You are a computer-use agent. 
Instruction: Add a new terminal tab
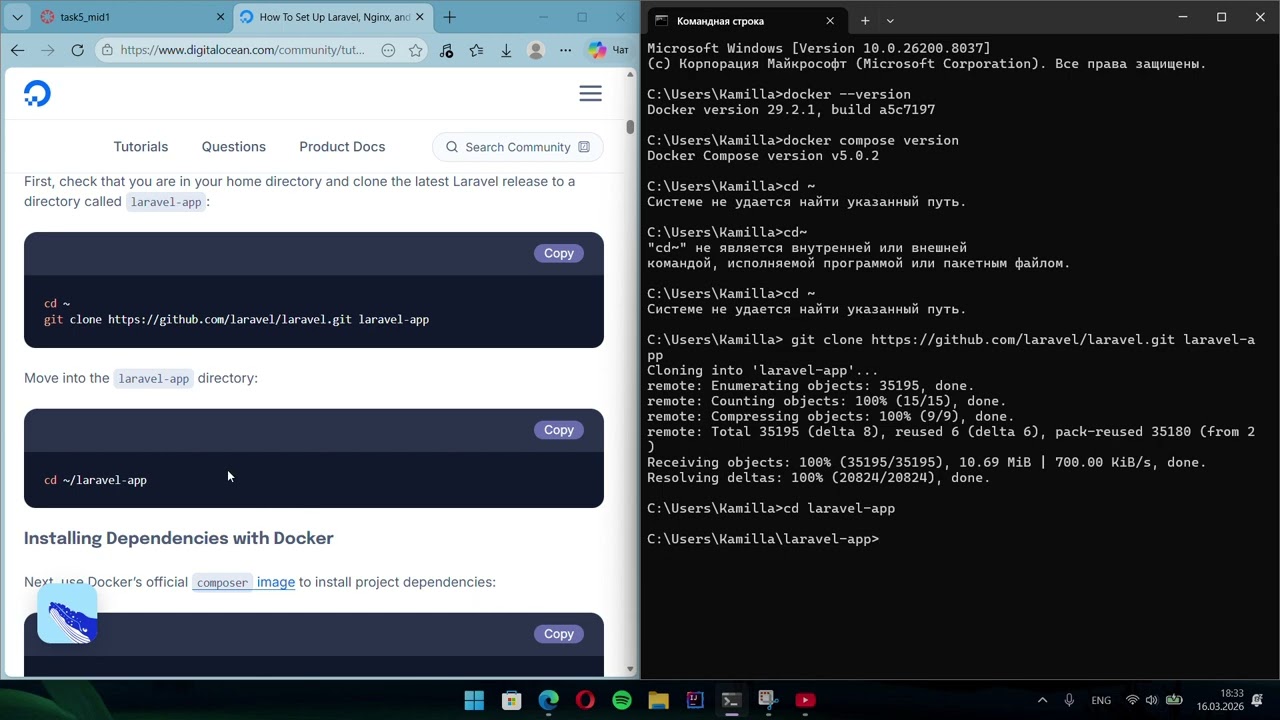click(865, 20)
